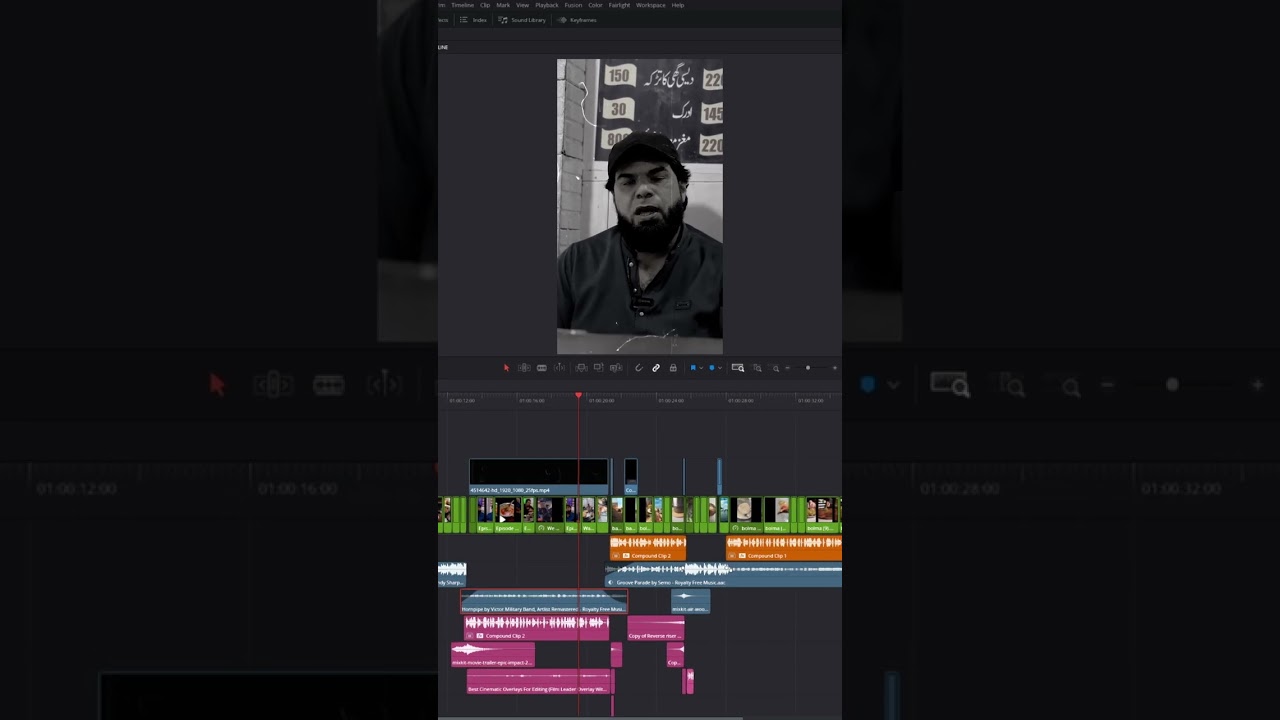Open the Workspace menu
This screenshot has height=720, width=1280.
click(651, 5)
